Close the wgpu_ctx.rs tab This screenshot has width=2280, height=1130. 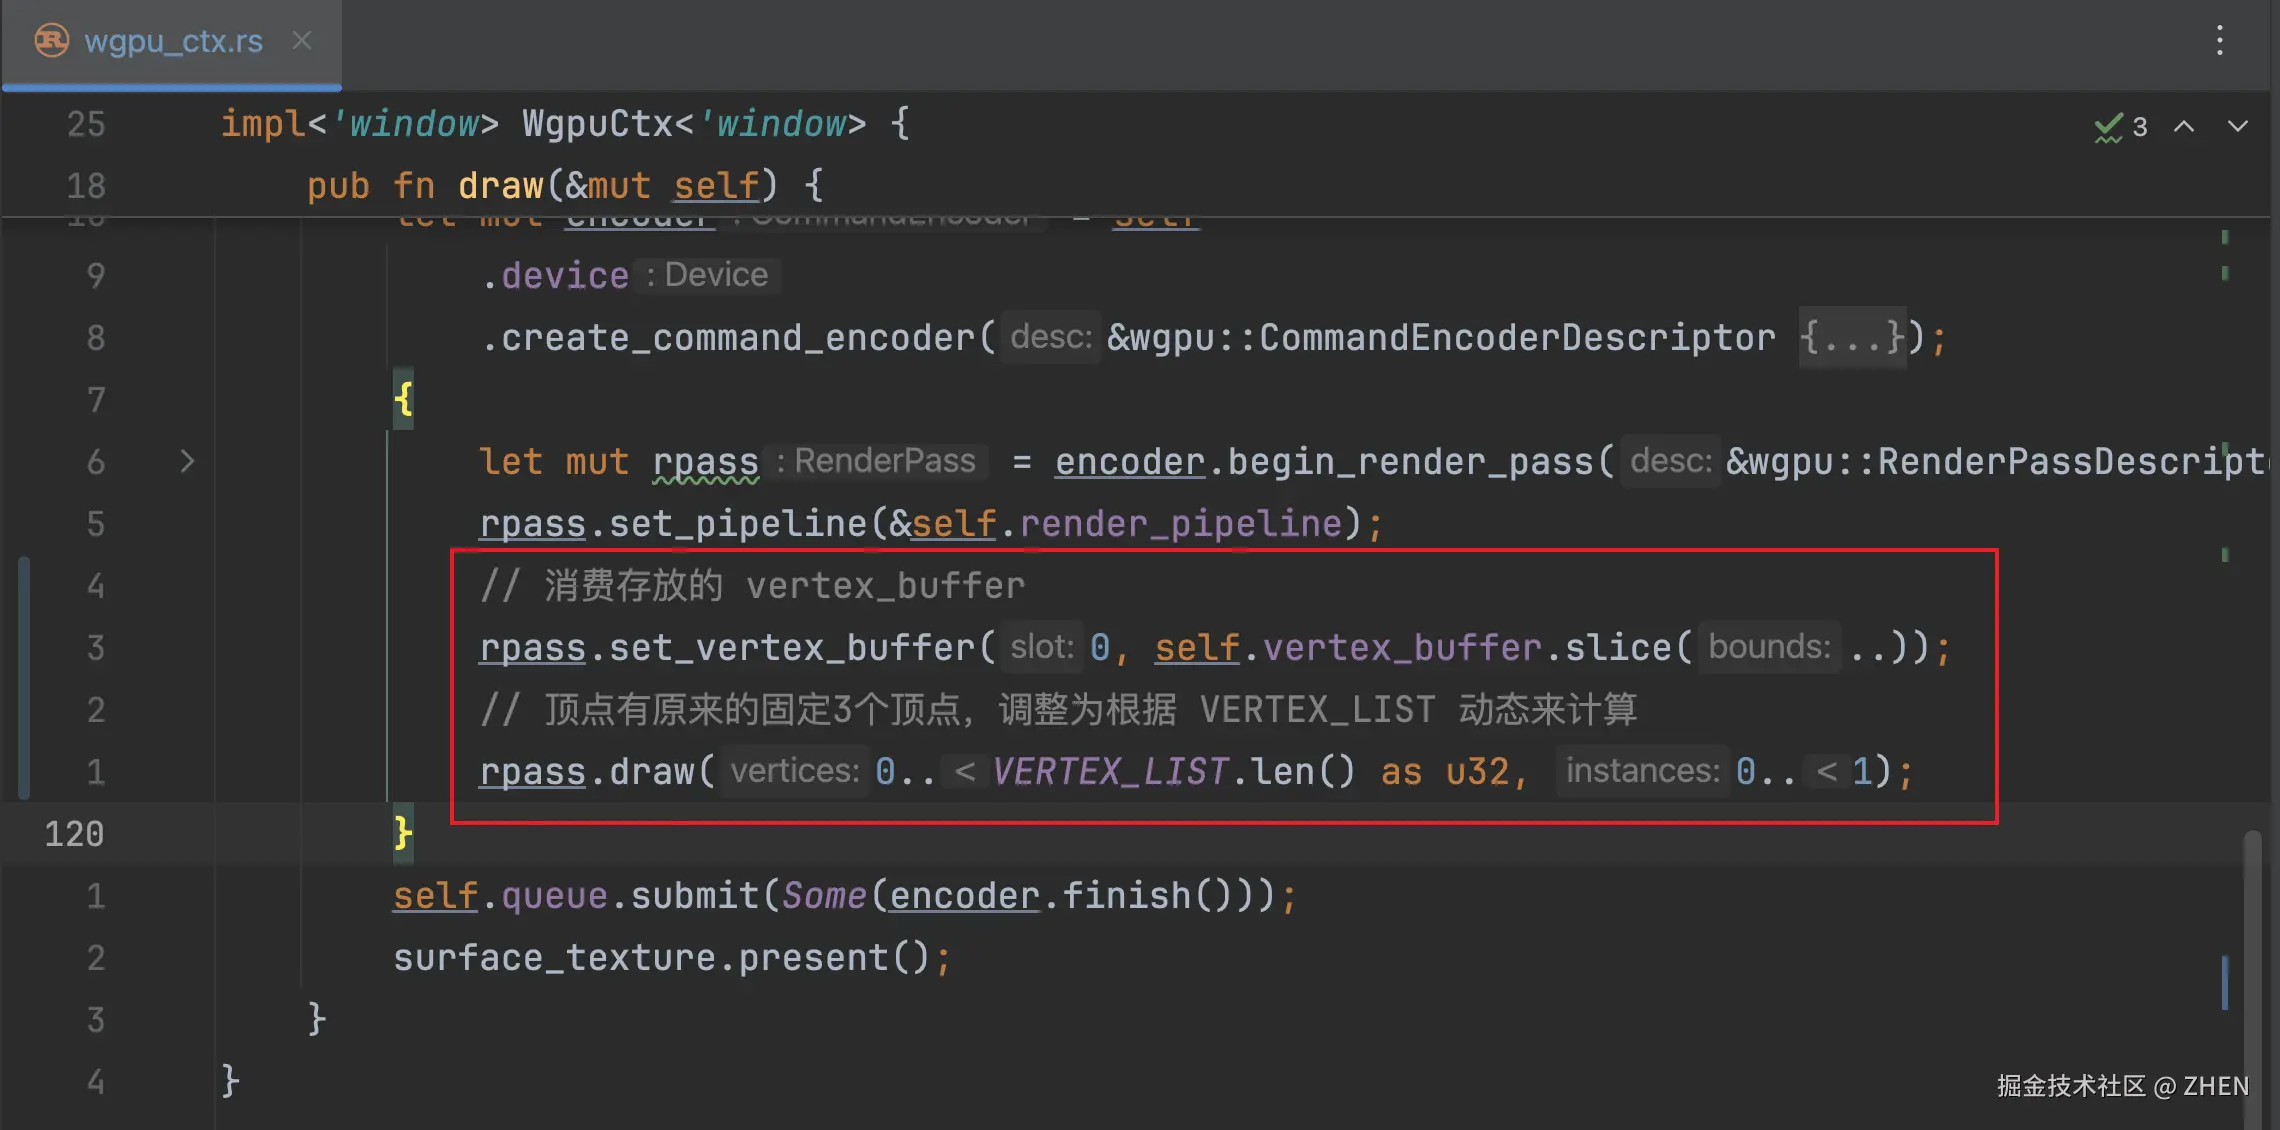(302, 41)
